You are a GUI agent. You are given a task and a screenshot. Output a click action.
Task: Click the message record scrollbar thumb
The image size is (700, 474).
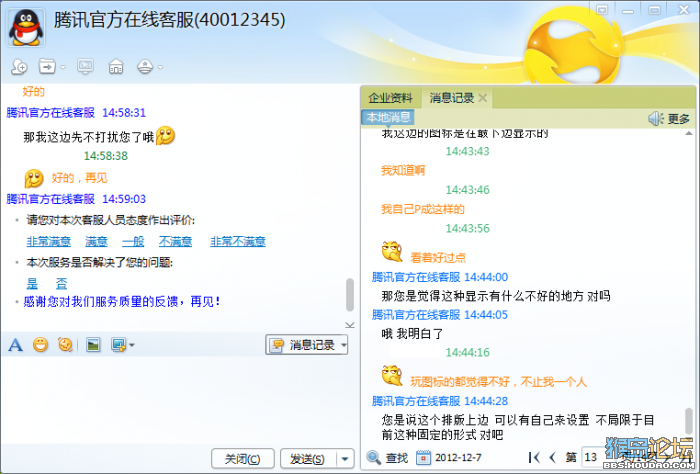point(689,421)
